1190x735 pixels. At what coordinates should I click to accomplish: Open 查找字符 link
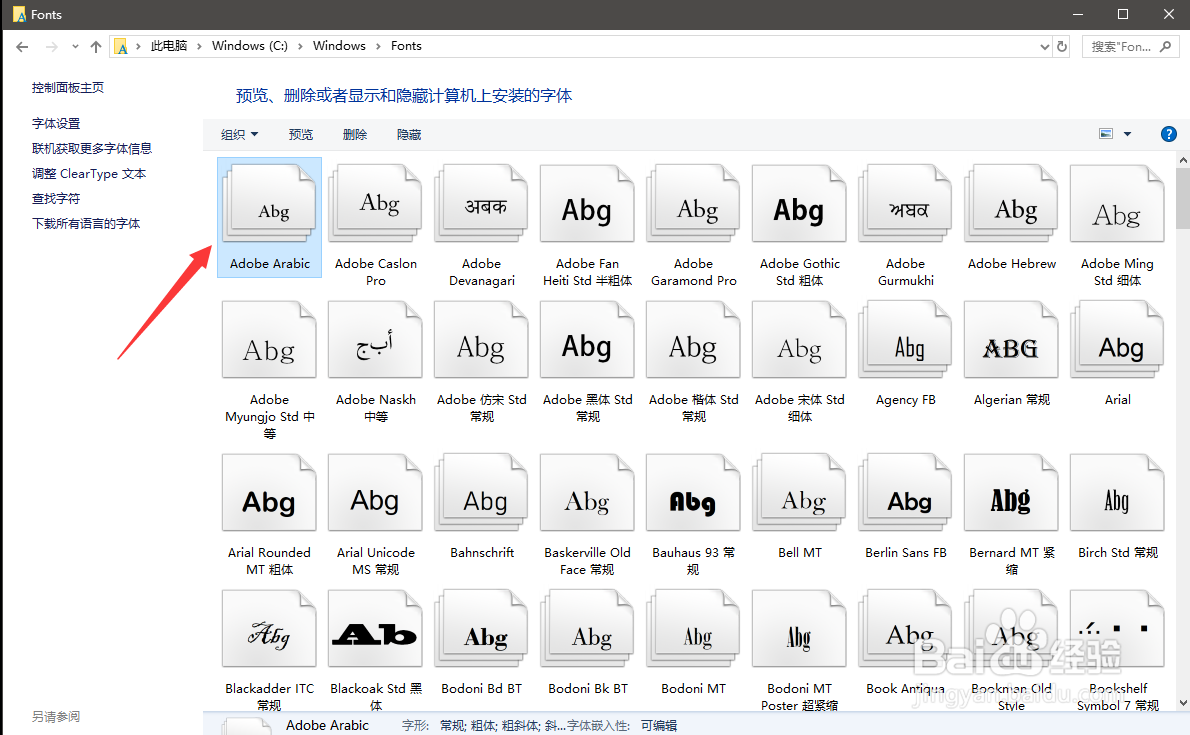55,198
